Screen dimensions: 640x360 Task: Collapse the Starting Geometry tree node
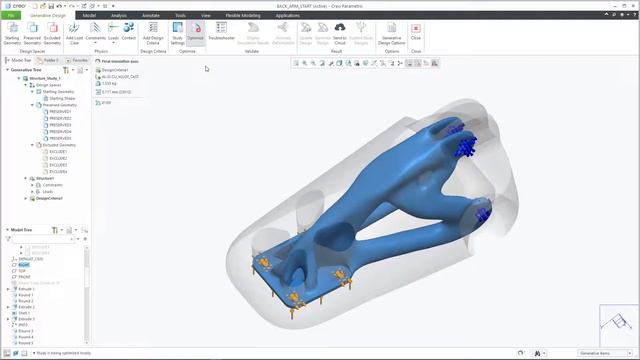(32, 92)
